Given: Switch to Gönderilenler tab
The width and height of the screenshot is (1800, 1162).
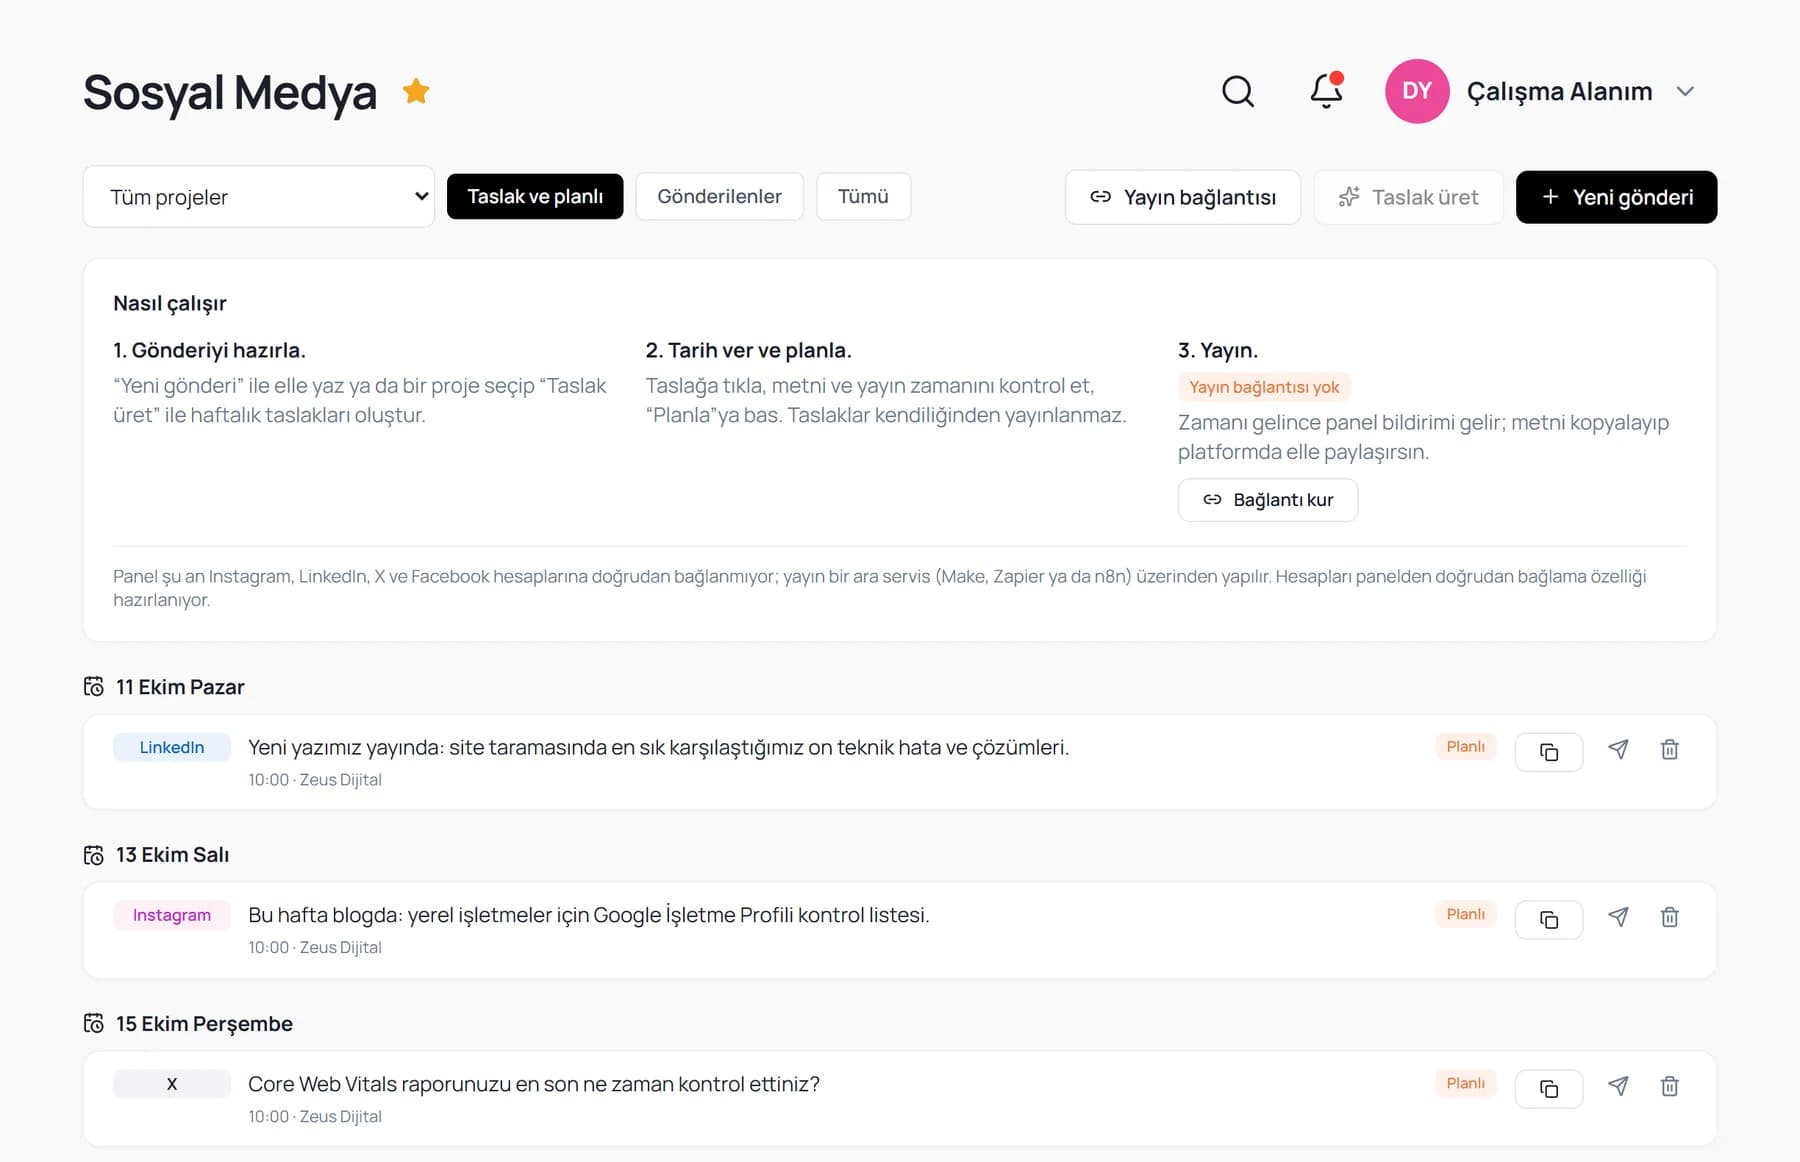Looking at the screenshot, I should point(719,196).
